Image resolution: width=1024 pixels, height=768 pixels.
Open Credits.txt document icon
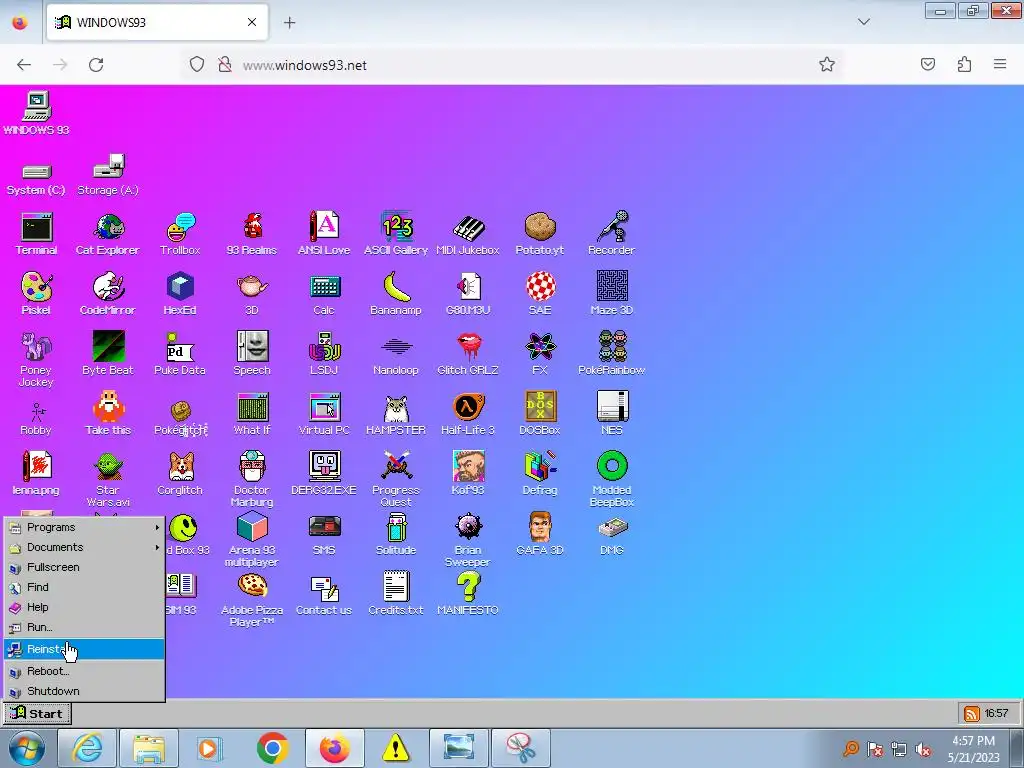click(396, 594)
